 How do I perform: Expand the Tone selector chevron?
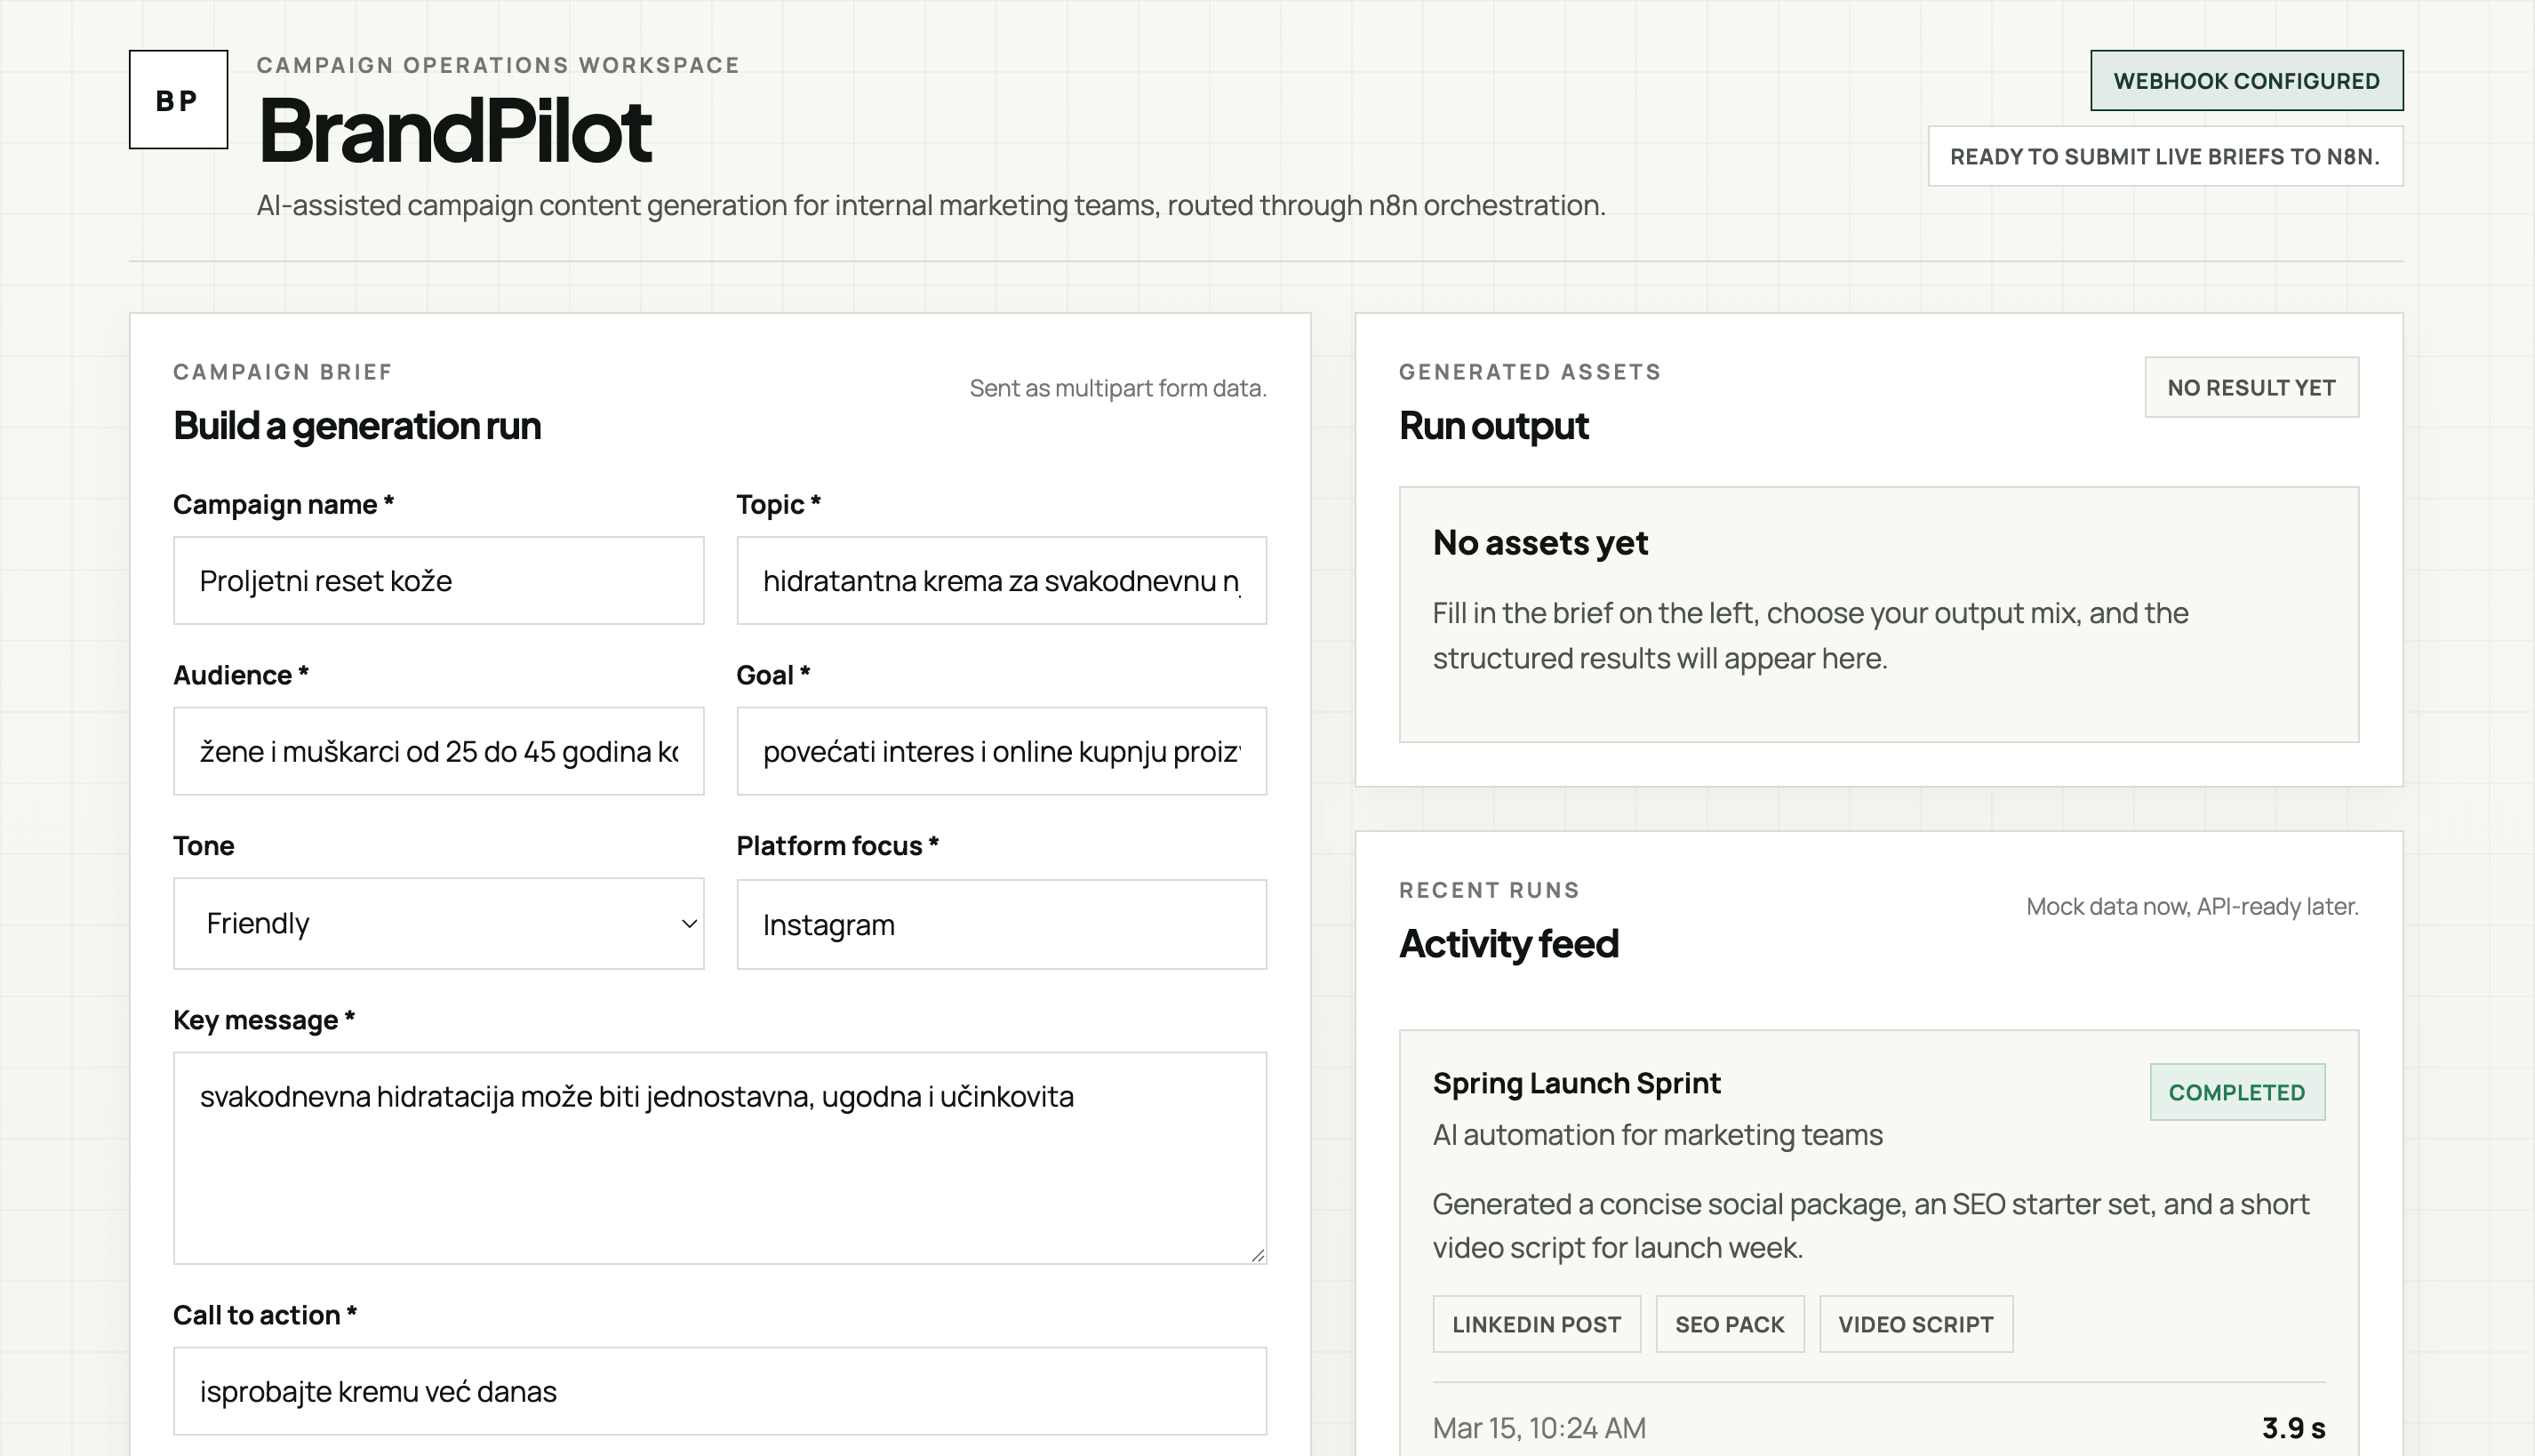tap(689, 923)
